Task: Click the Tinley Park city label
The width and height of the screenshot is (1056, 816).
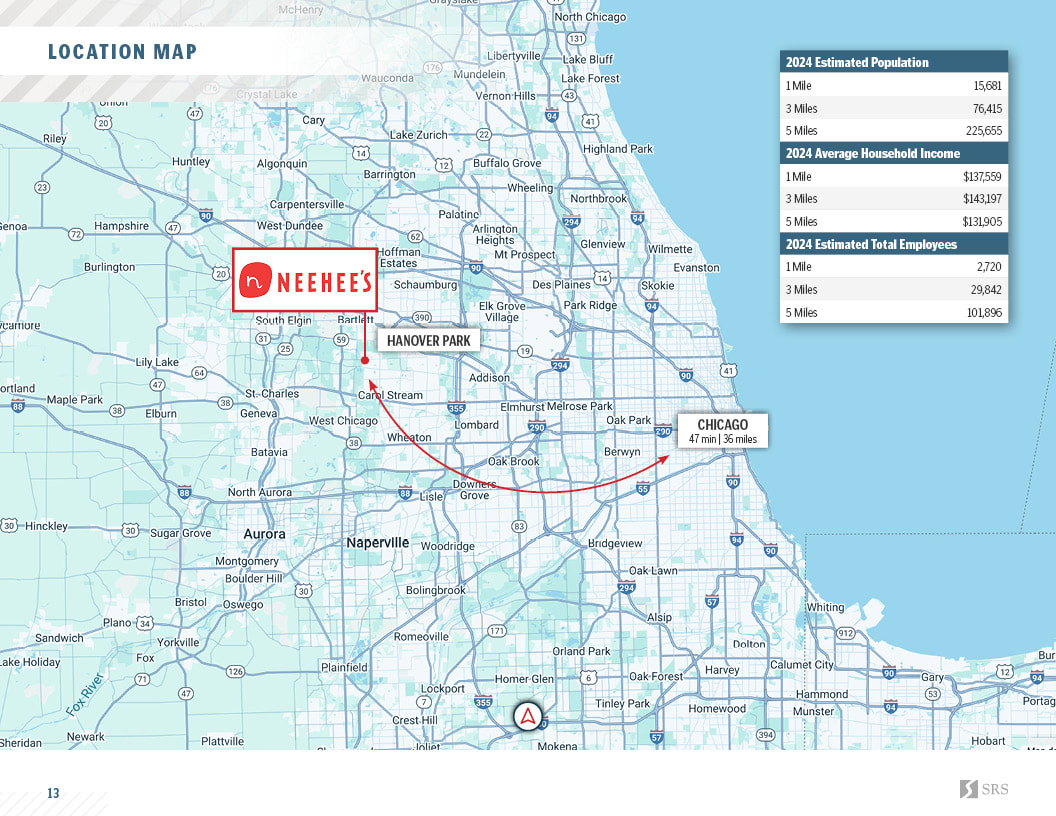Action: (623, 704)
